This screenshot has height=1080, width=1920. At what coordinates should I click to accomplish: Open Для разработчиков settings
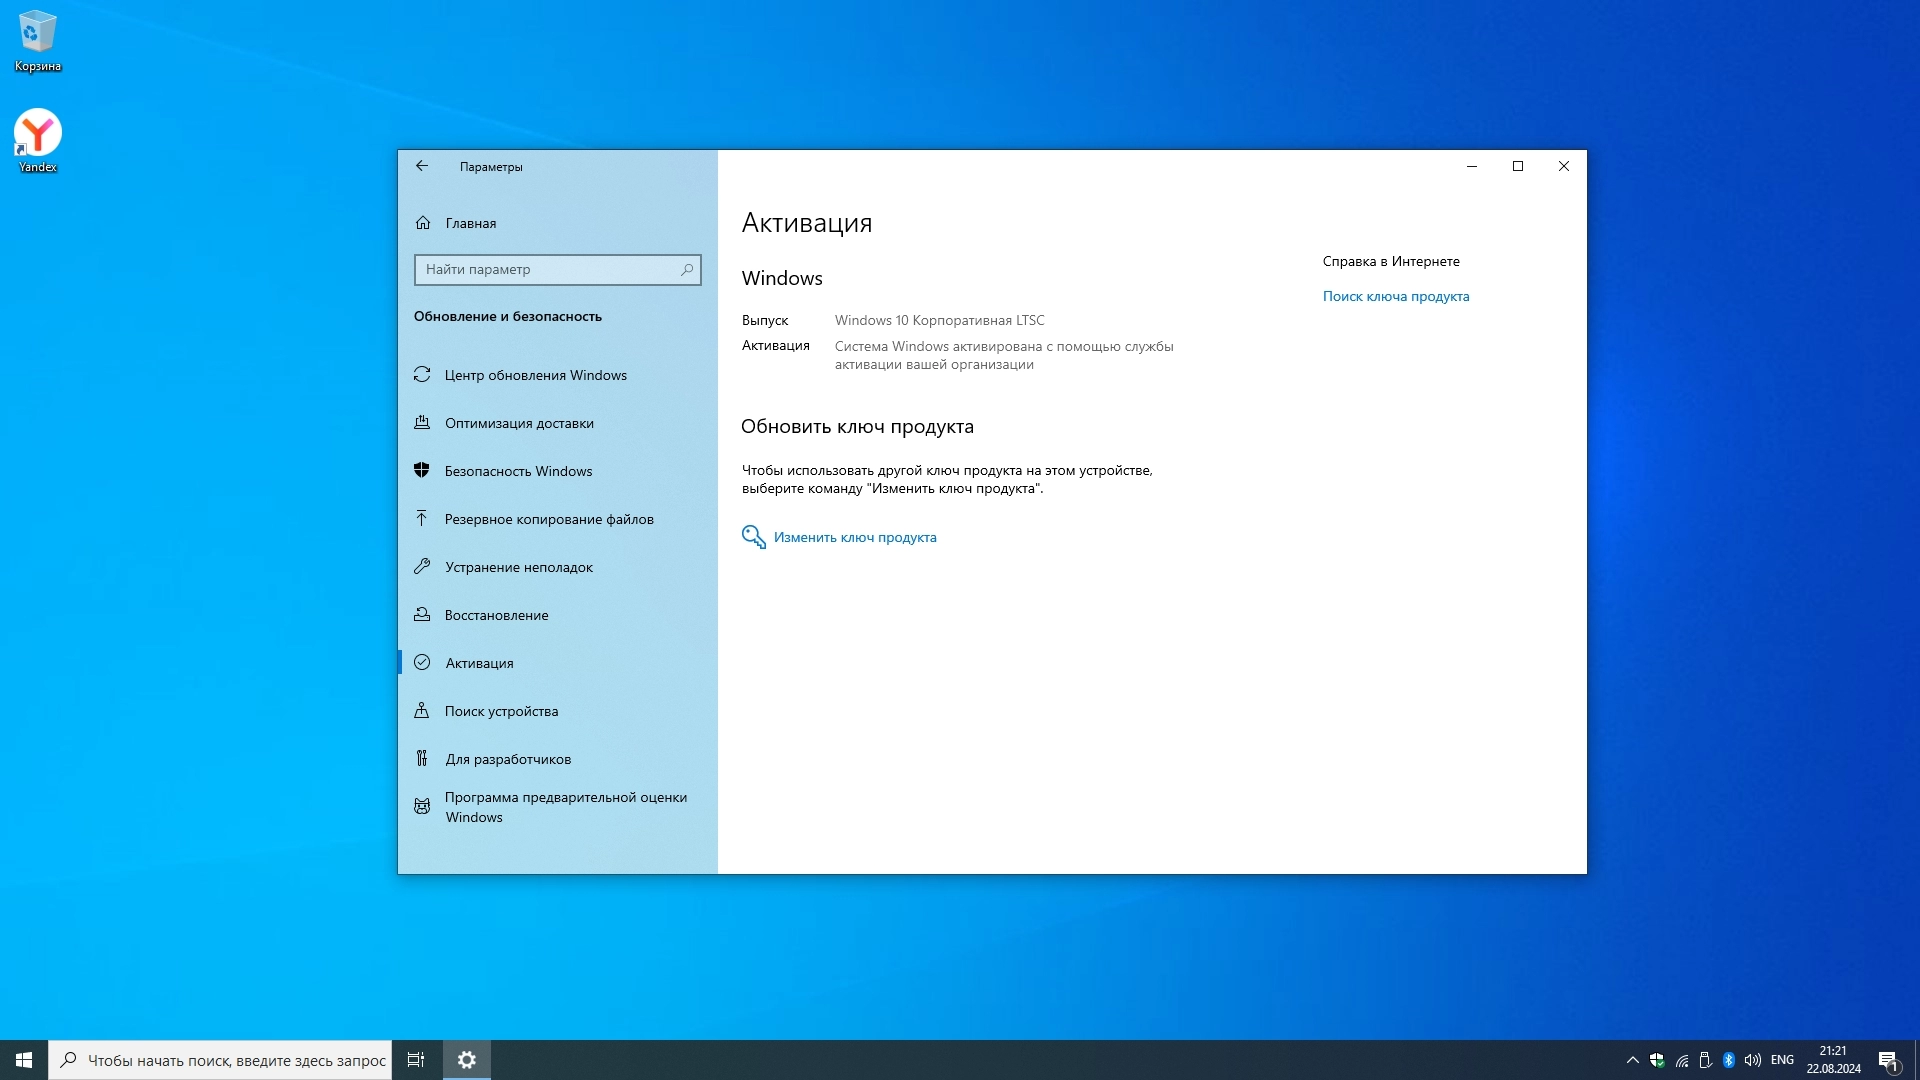point(507,759)
